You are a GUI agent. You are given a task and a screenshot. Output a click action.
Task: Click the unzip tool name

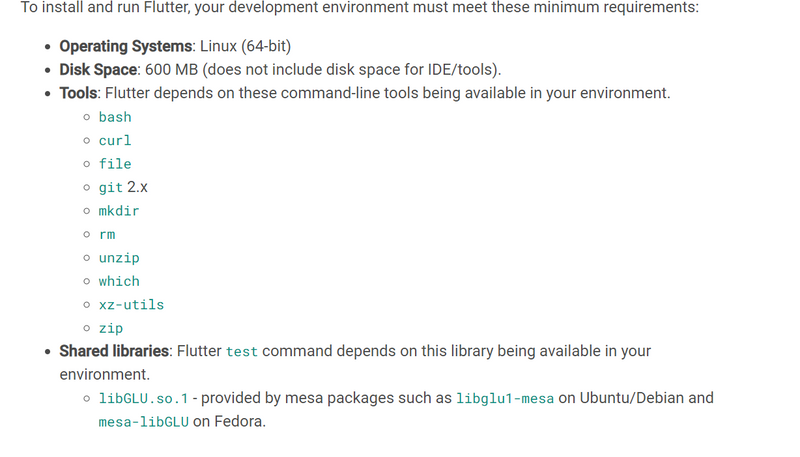(x=119, y=258)
